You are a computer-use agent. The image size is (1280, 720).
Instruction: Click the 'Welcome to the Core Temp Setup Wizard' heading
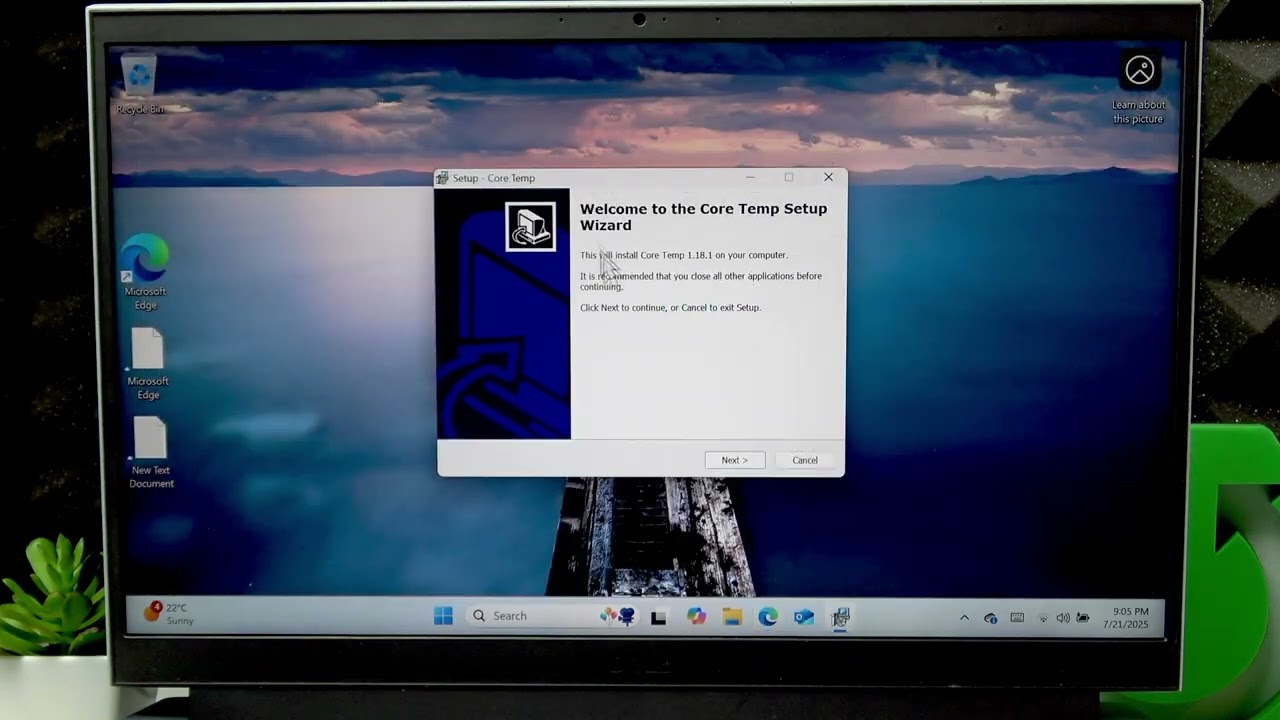(x=703, y=217)
